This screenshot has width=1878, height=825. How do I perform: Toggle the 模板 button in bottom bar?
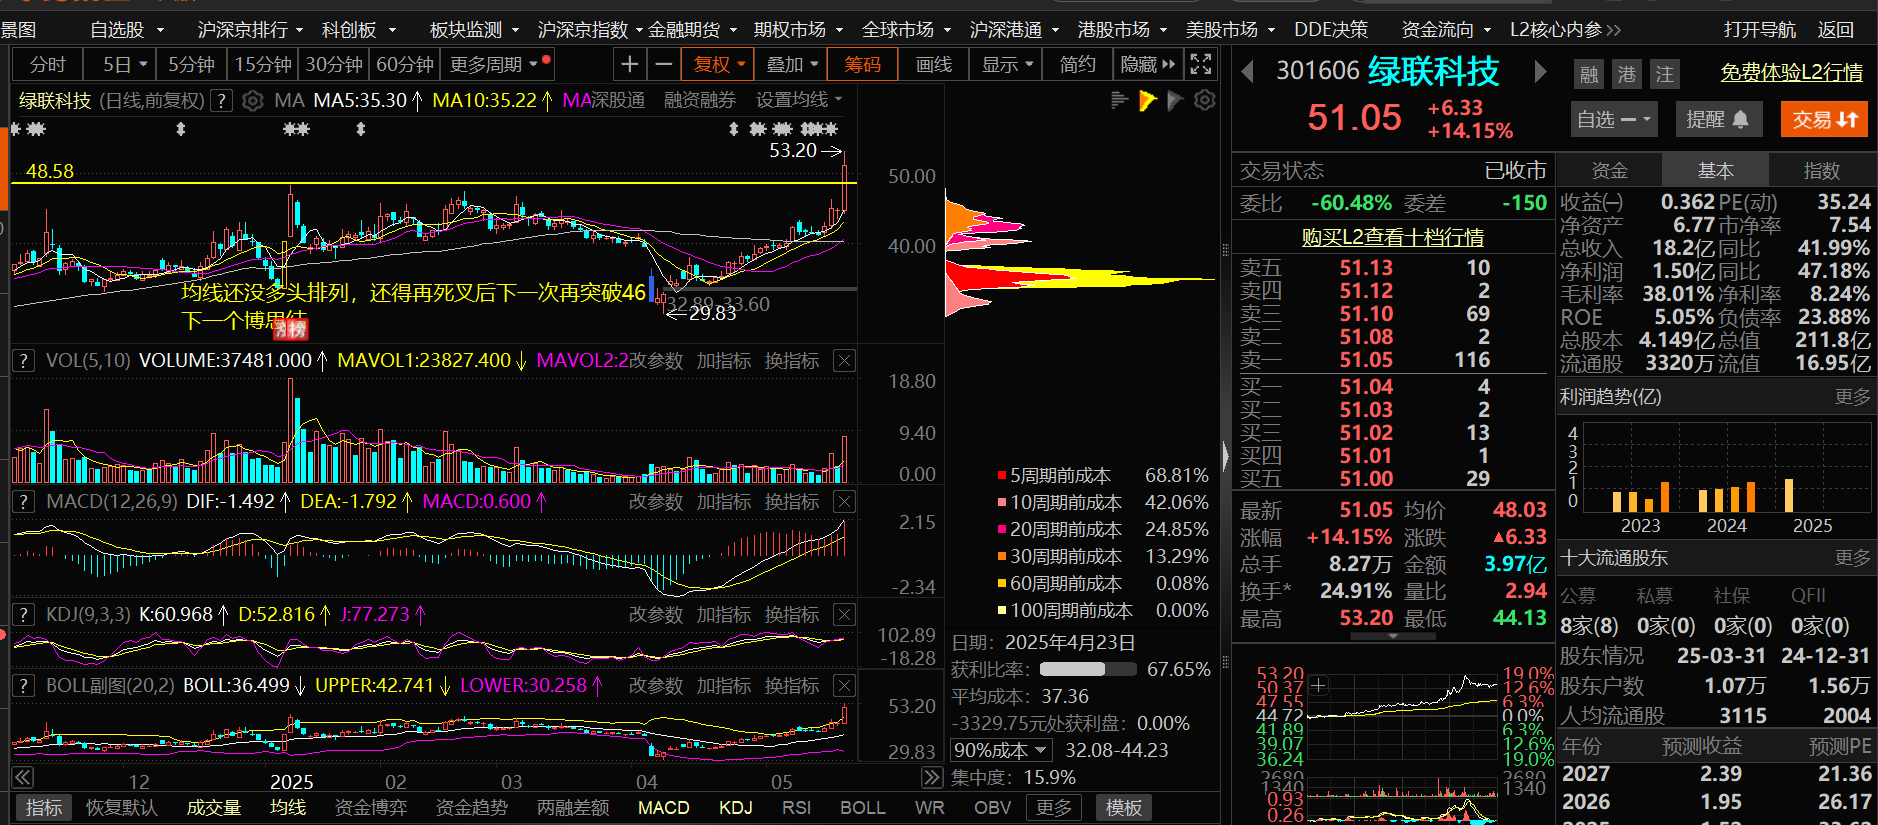coord(1124,808)
